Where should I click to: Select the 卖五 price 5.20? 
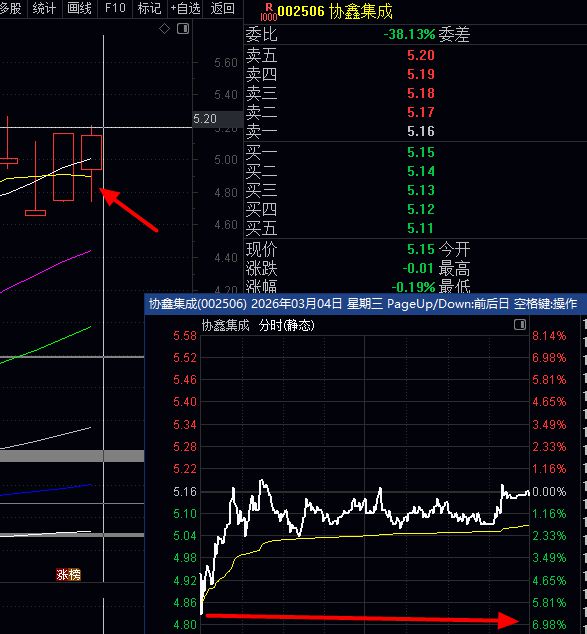coord(421,55)
